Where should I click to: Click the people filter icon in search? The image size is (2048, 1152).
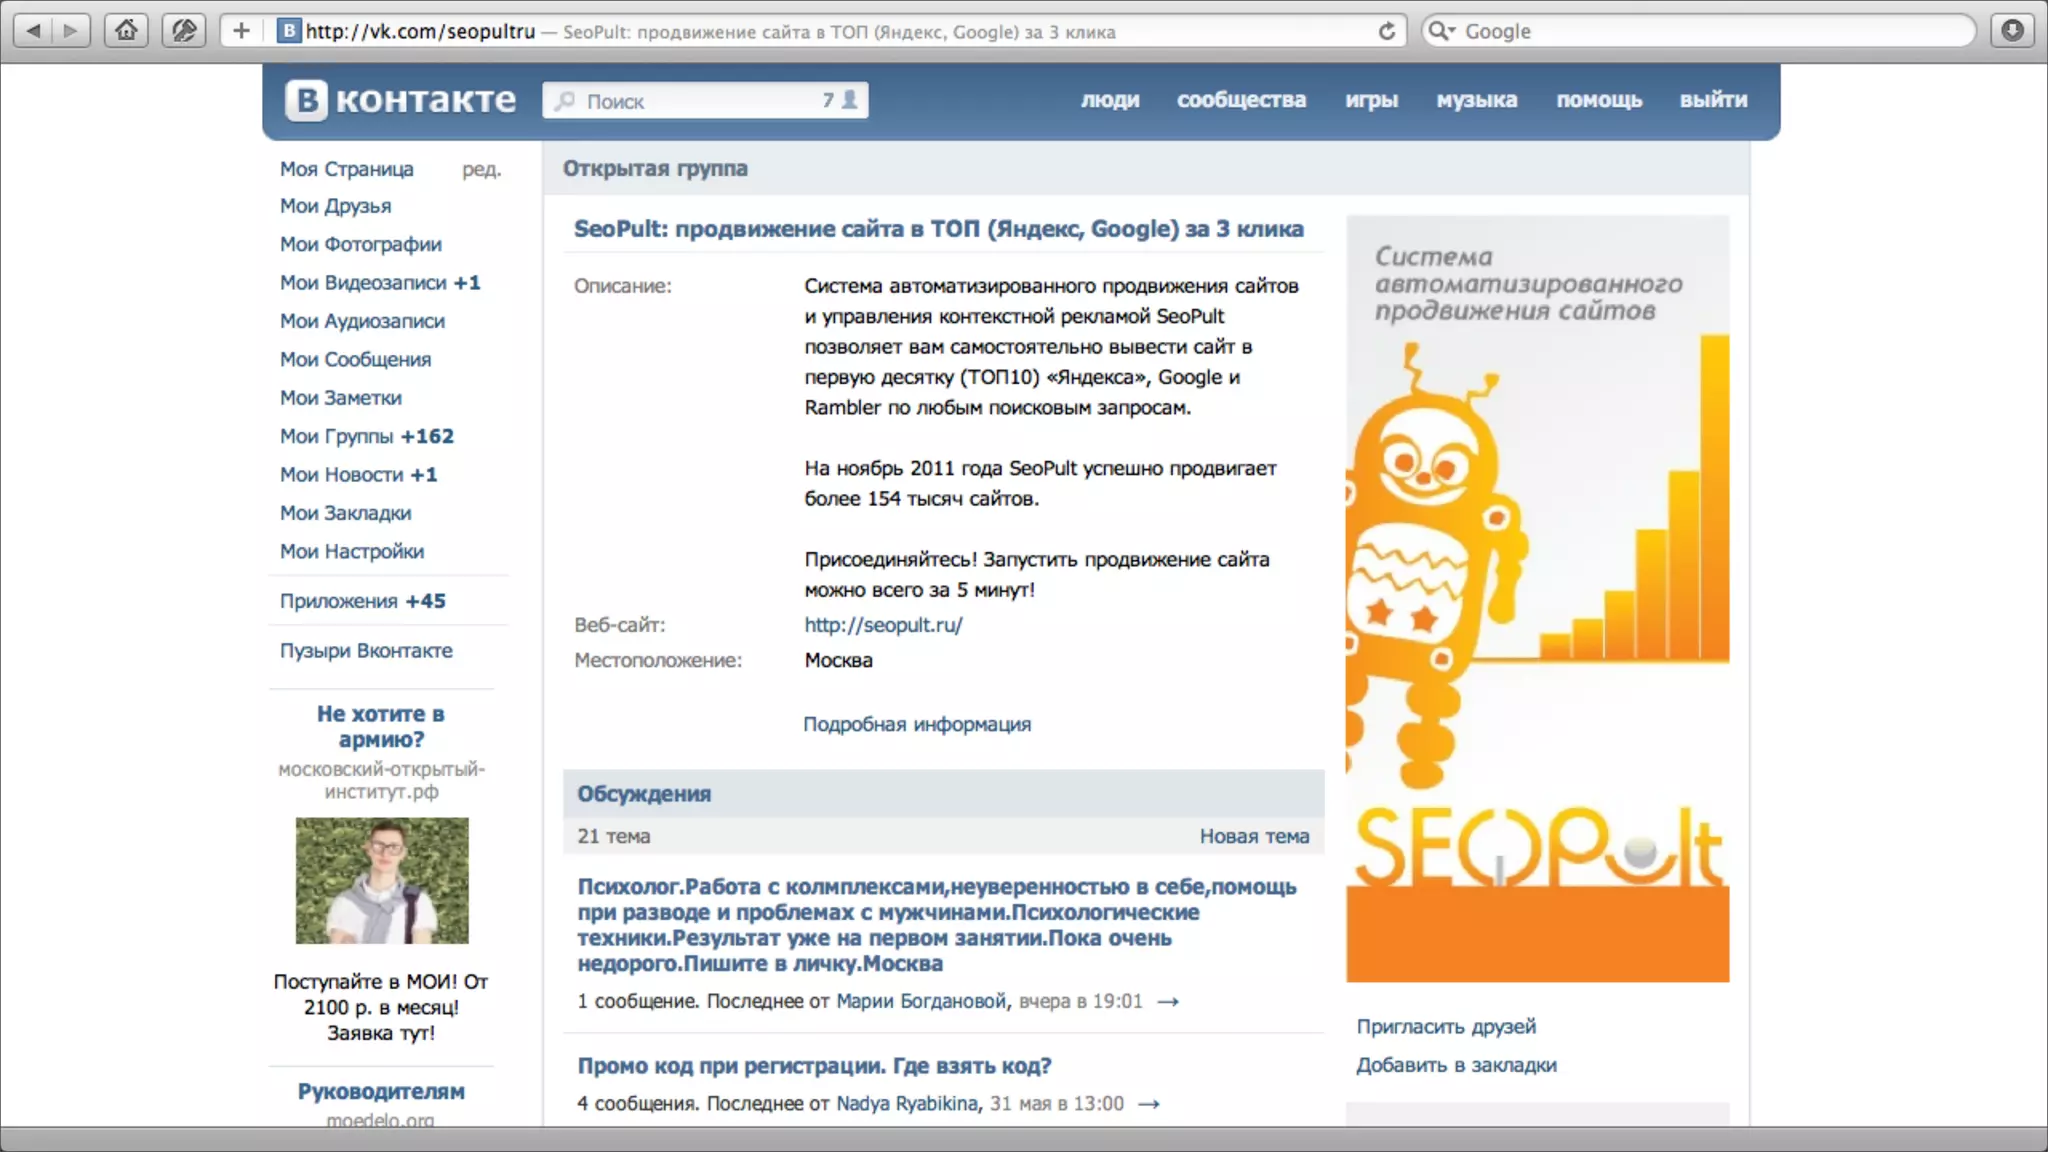click(849, 100)
